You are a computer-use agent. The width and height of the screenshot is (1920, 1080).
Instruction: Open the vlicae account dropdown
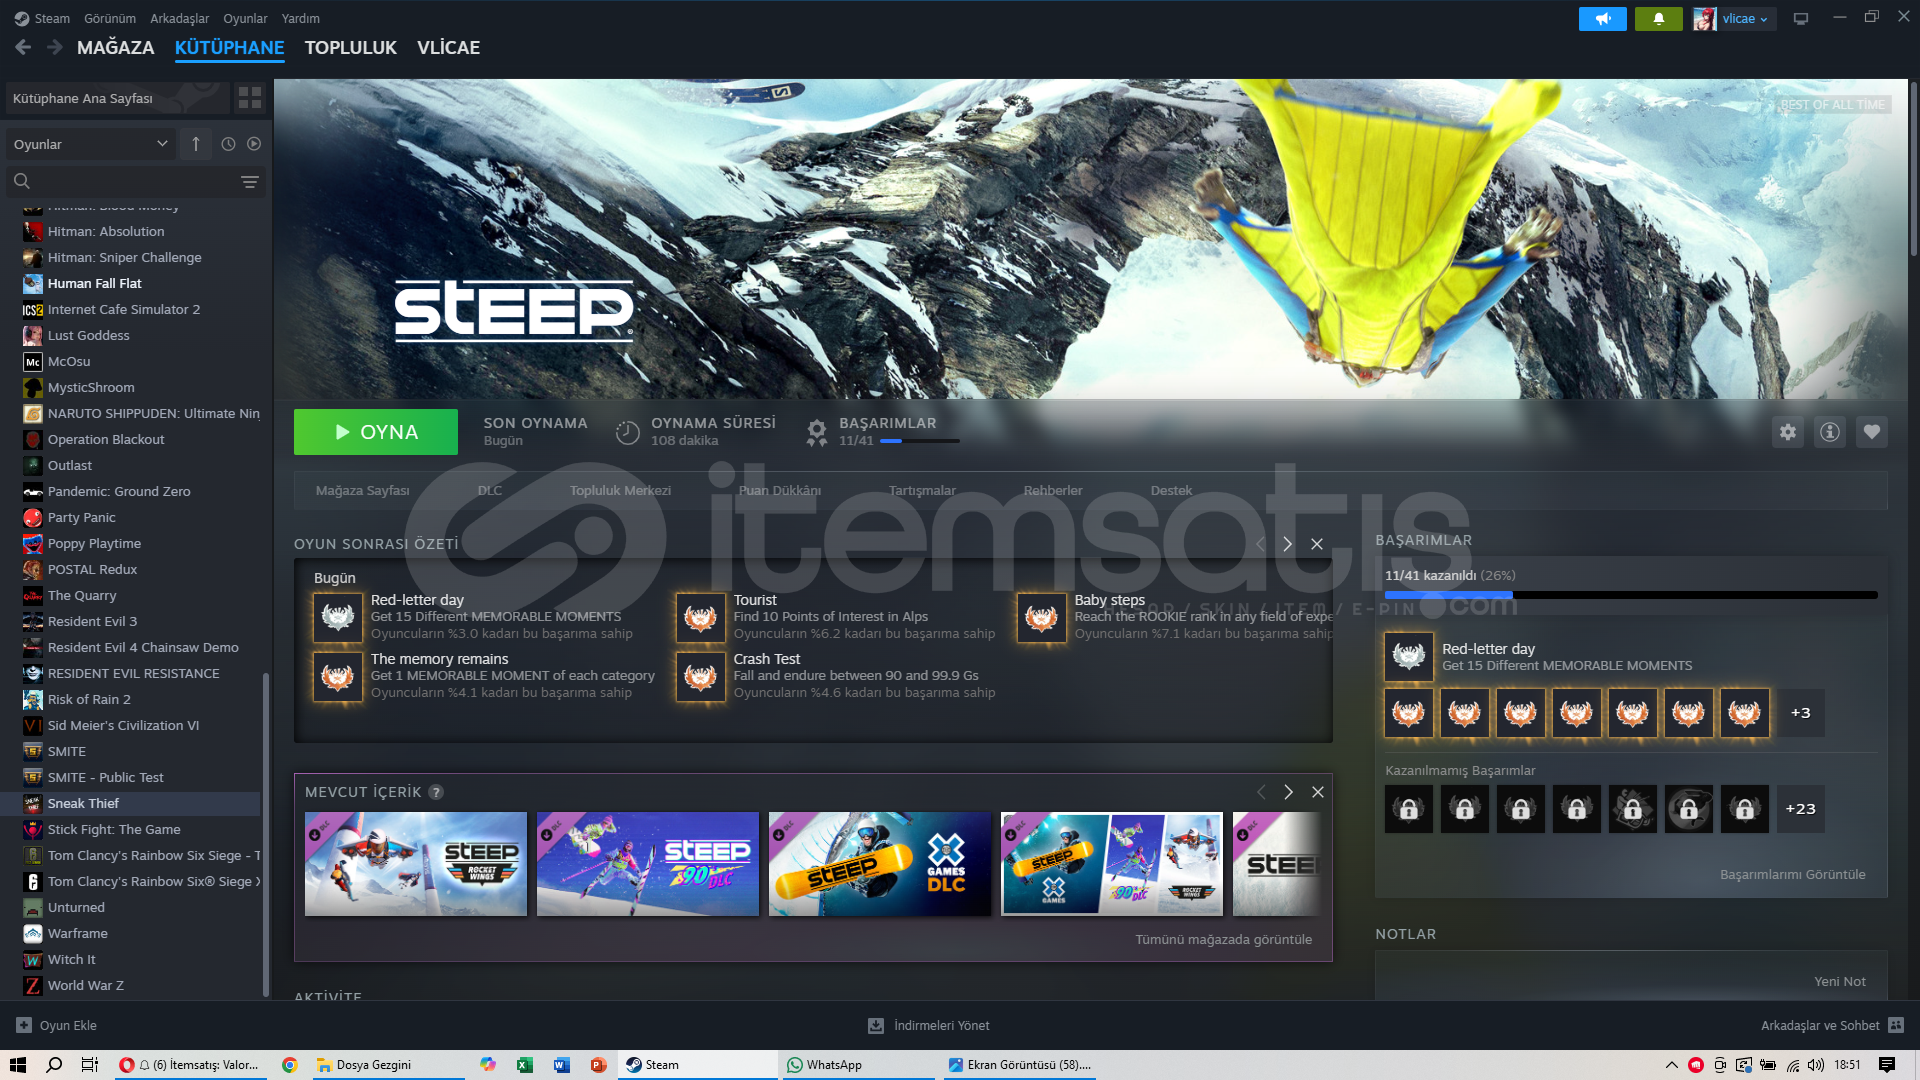1745,19
